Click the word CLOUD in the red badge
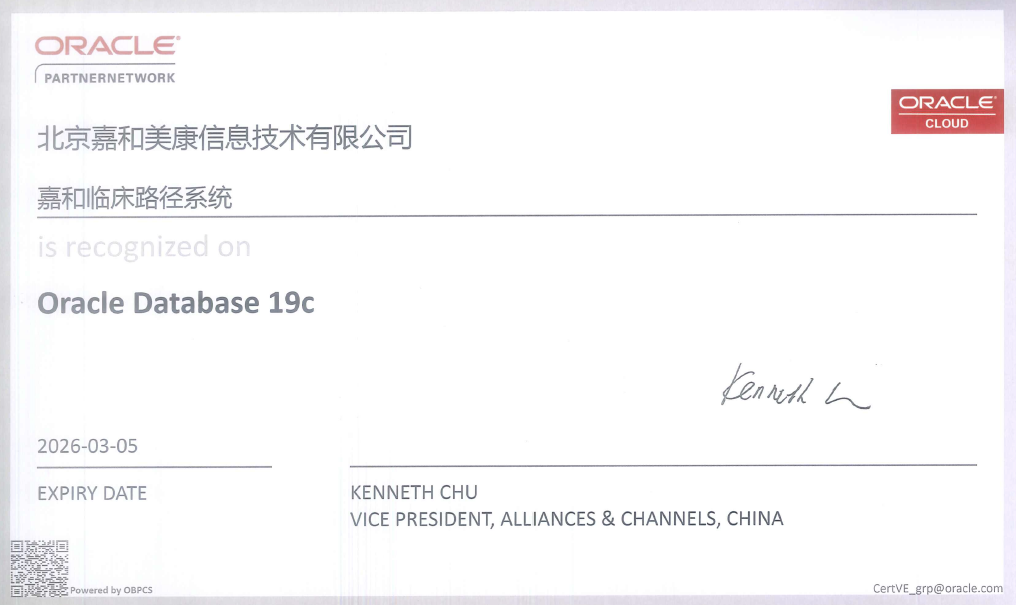 946,123
